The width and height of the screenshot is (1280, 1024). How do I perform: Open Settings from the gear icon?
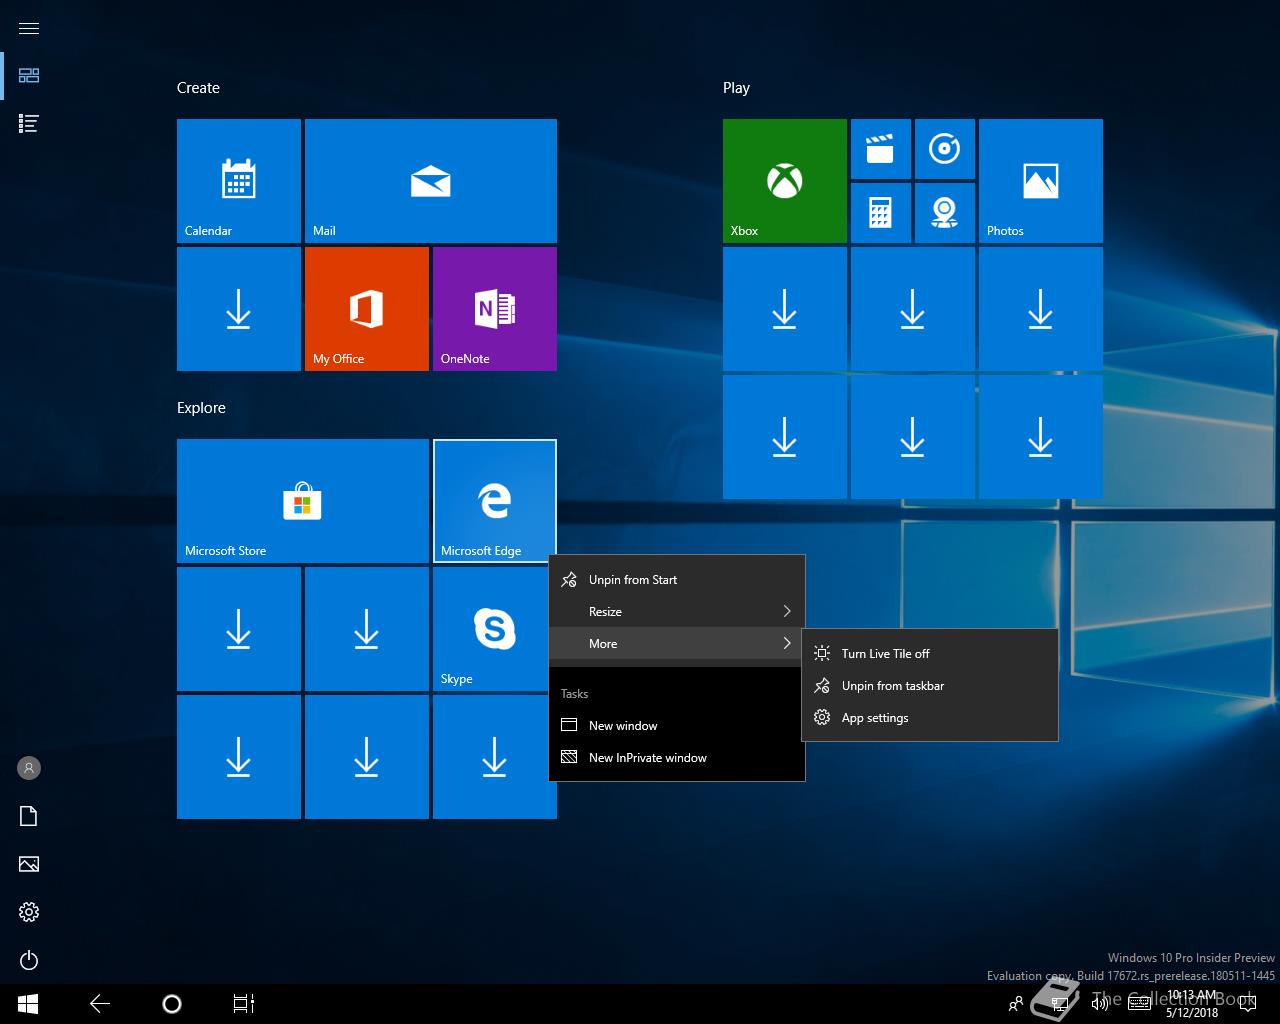point(29,912)
